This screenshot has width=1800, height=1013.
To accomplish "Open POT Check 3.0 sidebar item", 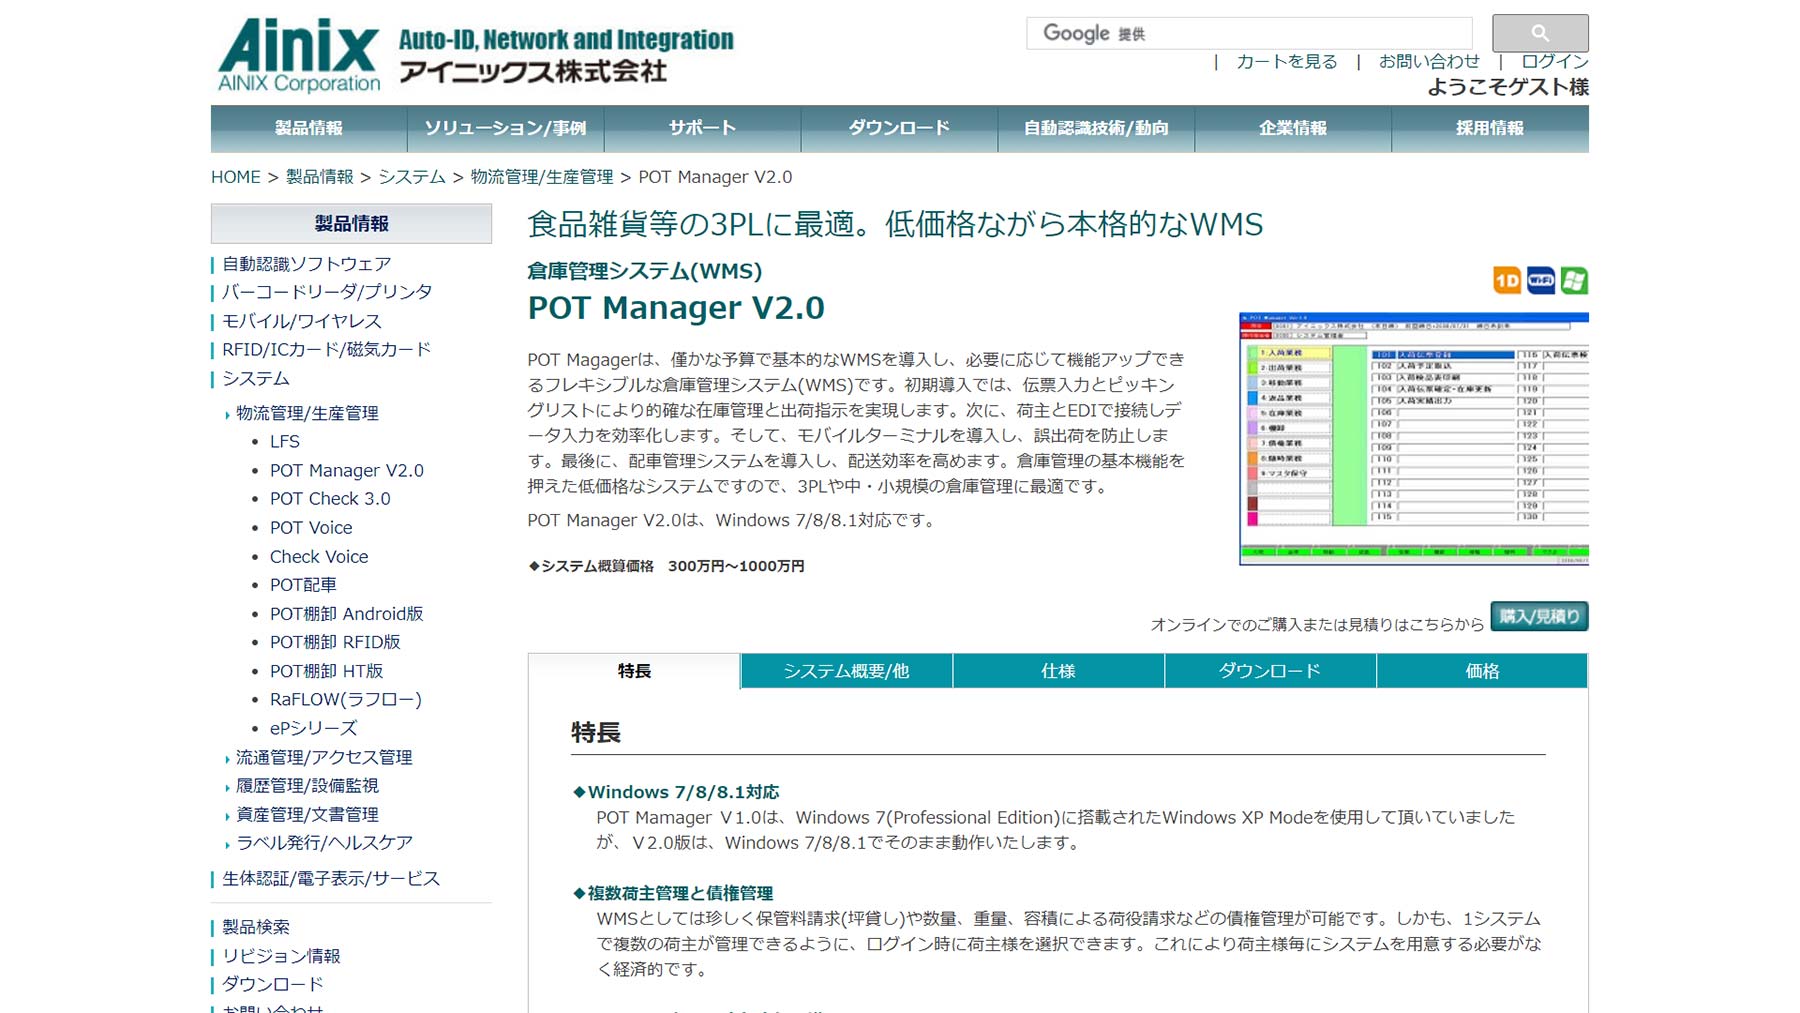I will coord(330,499).
